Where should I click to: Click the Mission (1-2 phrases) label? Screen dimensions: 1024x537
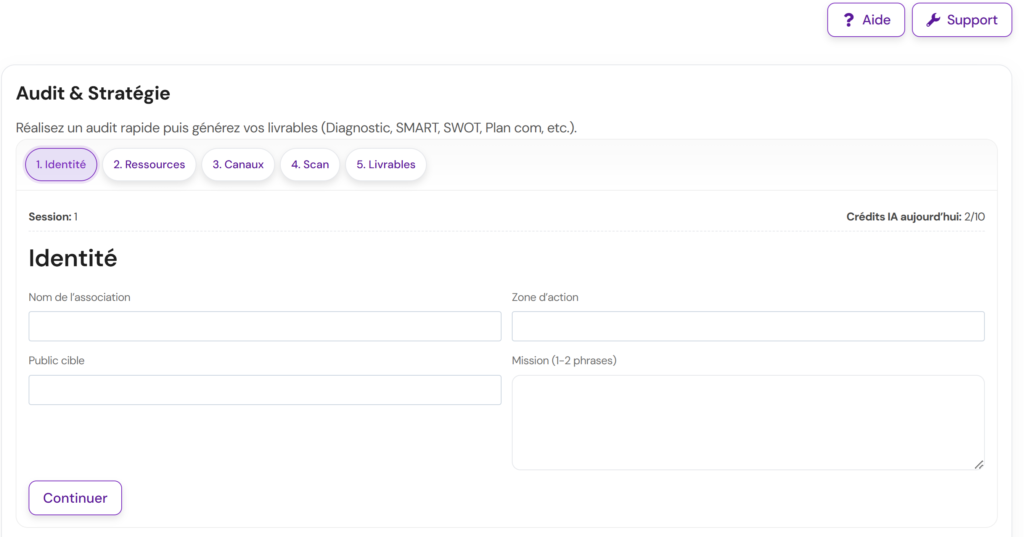tap(564, 360)
